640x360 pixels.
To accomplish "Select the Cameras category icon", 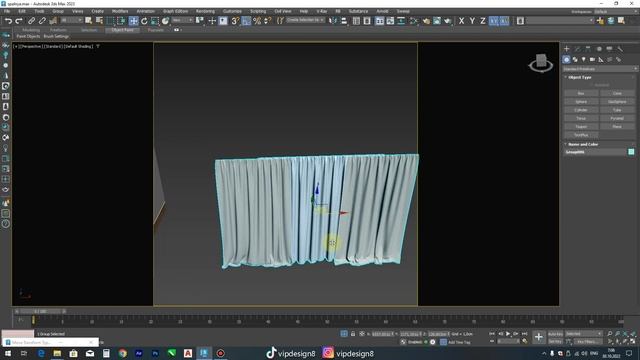I will [592, 60].
